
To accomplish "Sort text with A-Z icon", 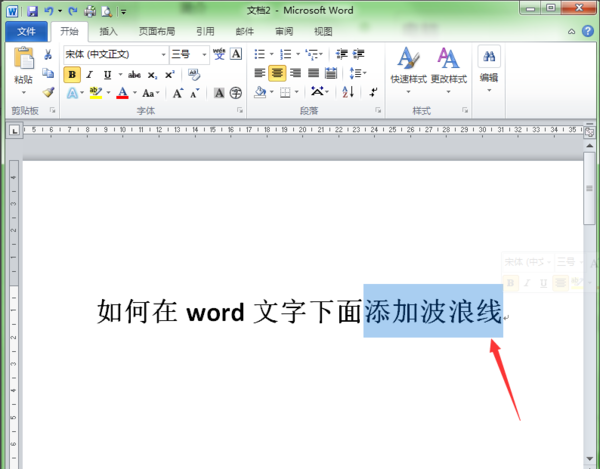I will pyautogui.click(x=348, y=92).
